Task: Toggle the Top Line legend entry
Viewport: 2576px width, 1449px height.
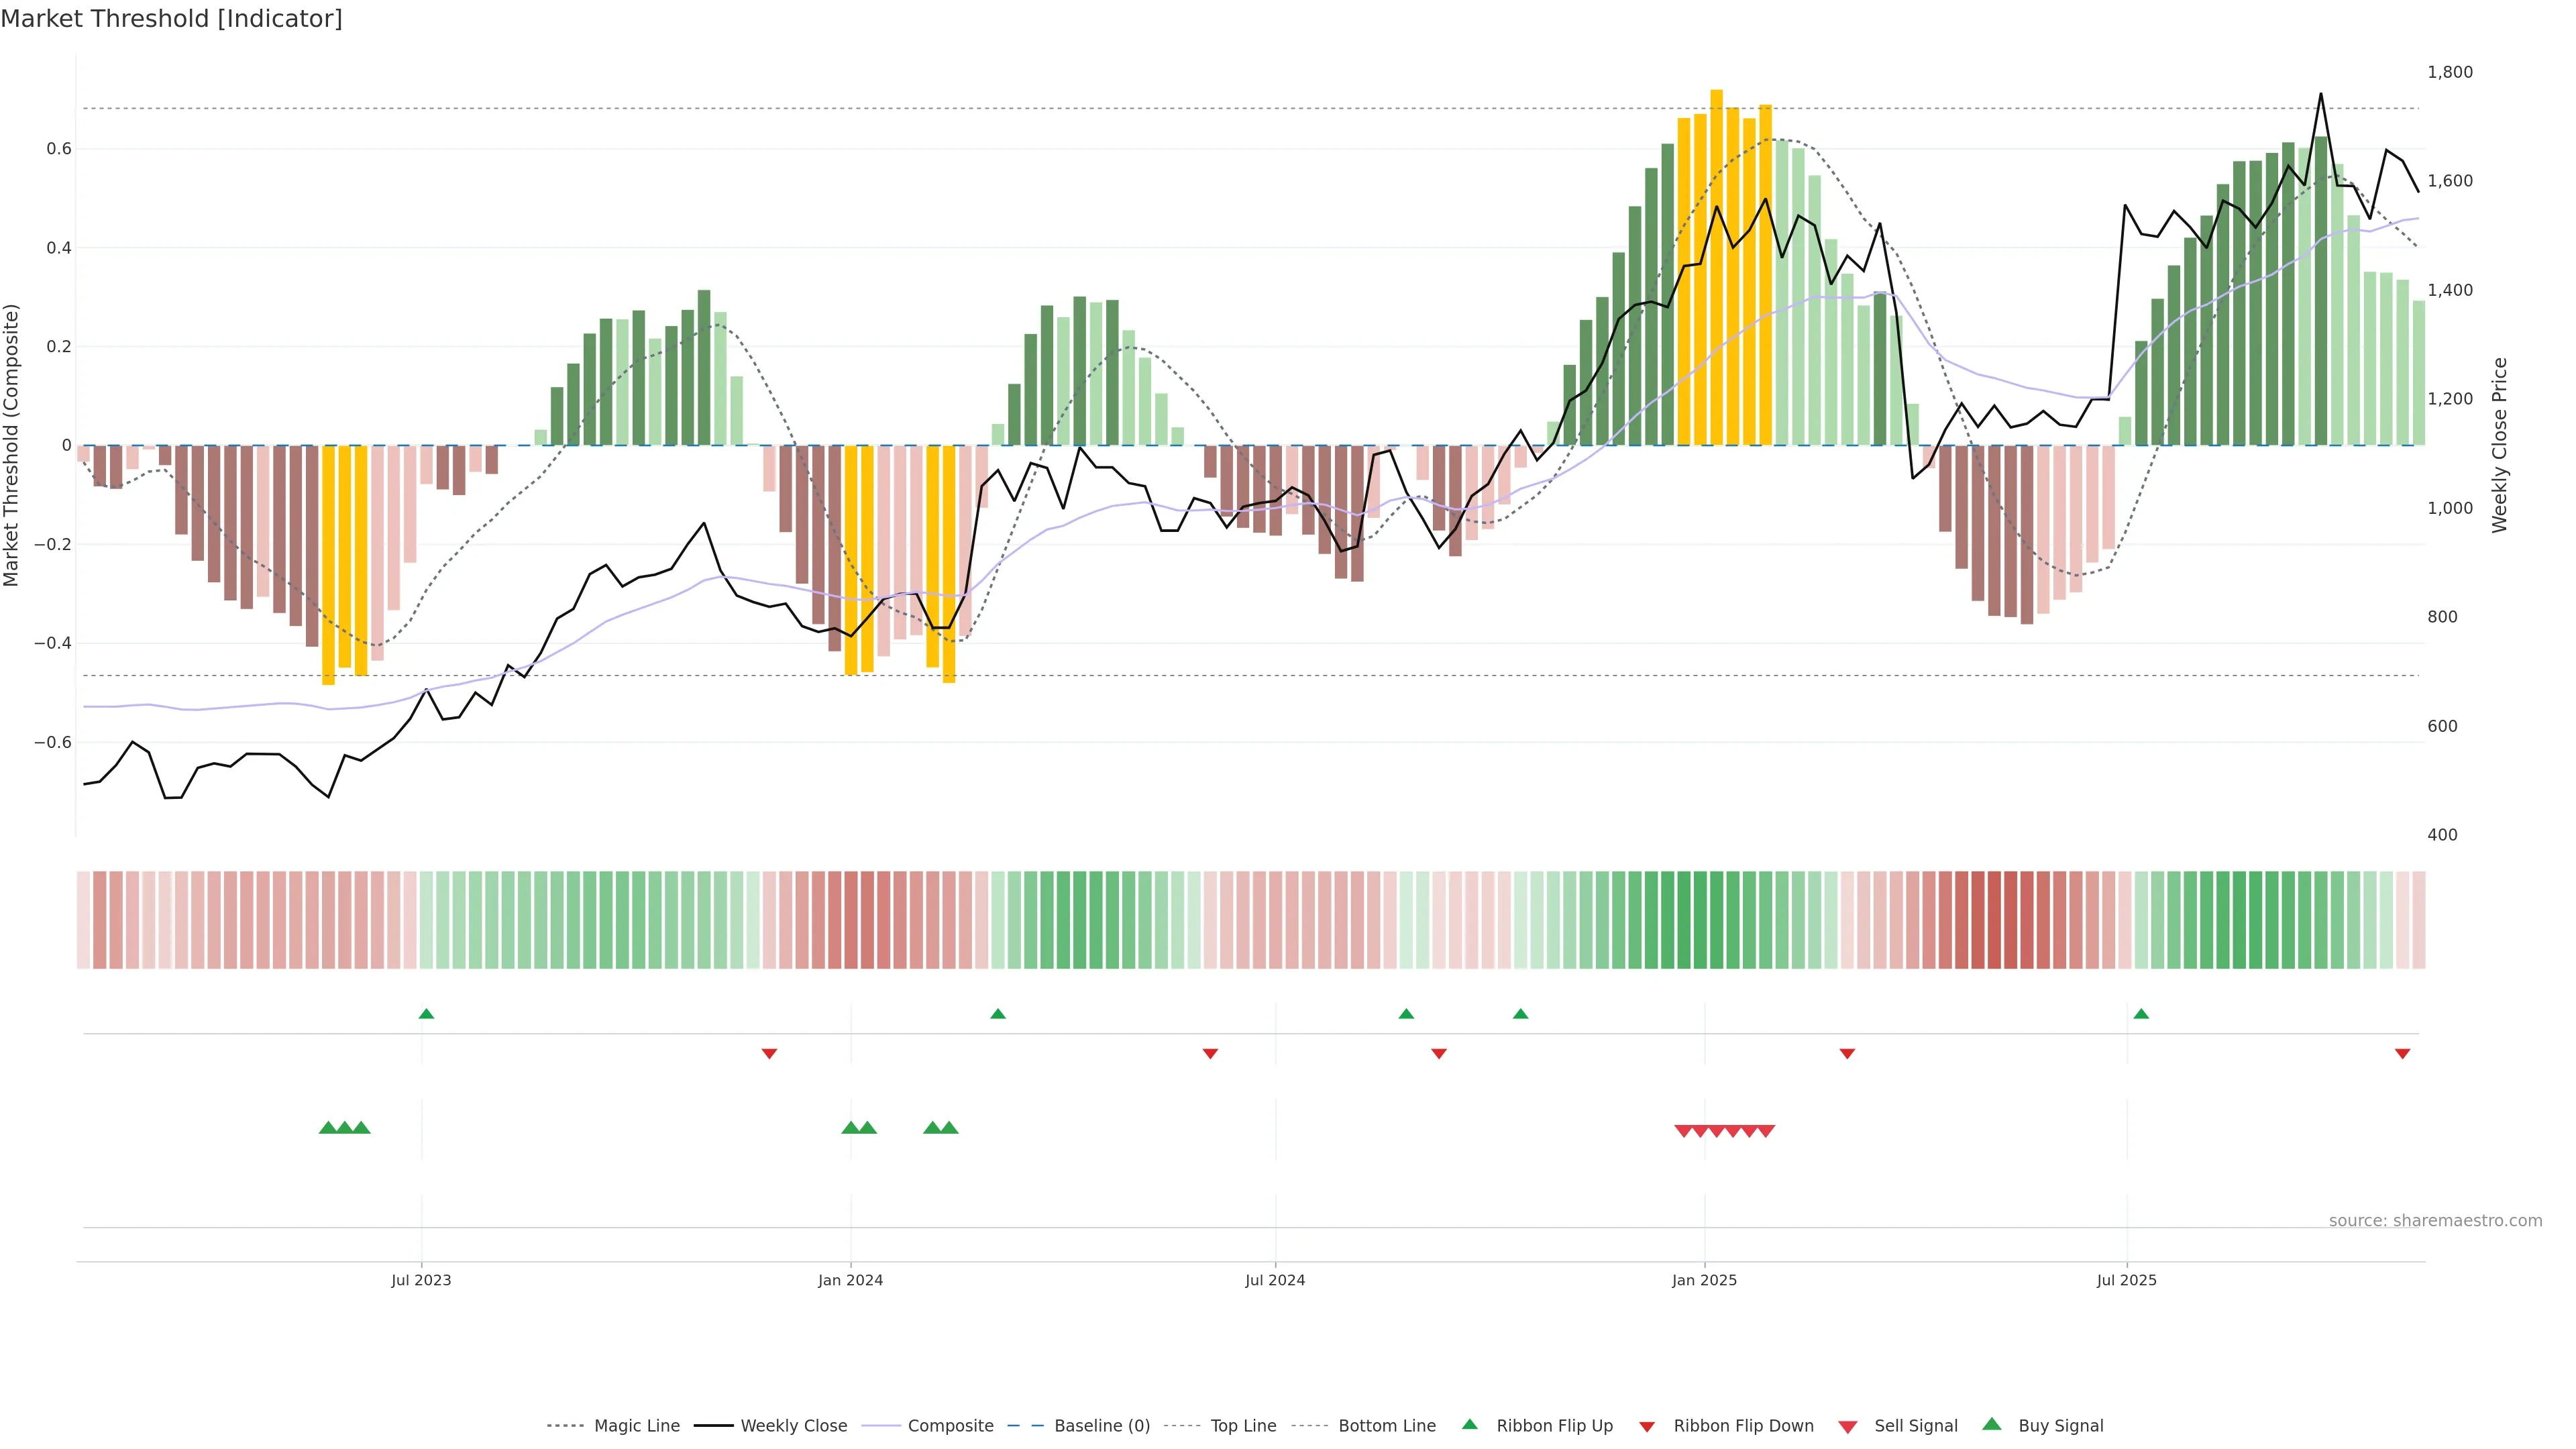Action: tap(1243, 1426)
